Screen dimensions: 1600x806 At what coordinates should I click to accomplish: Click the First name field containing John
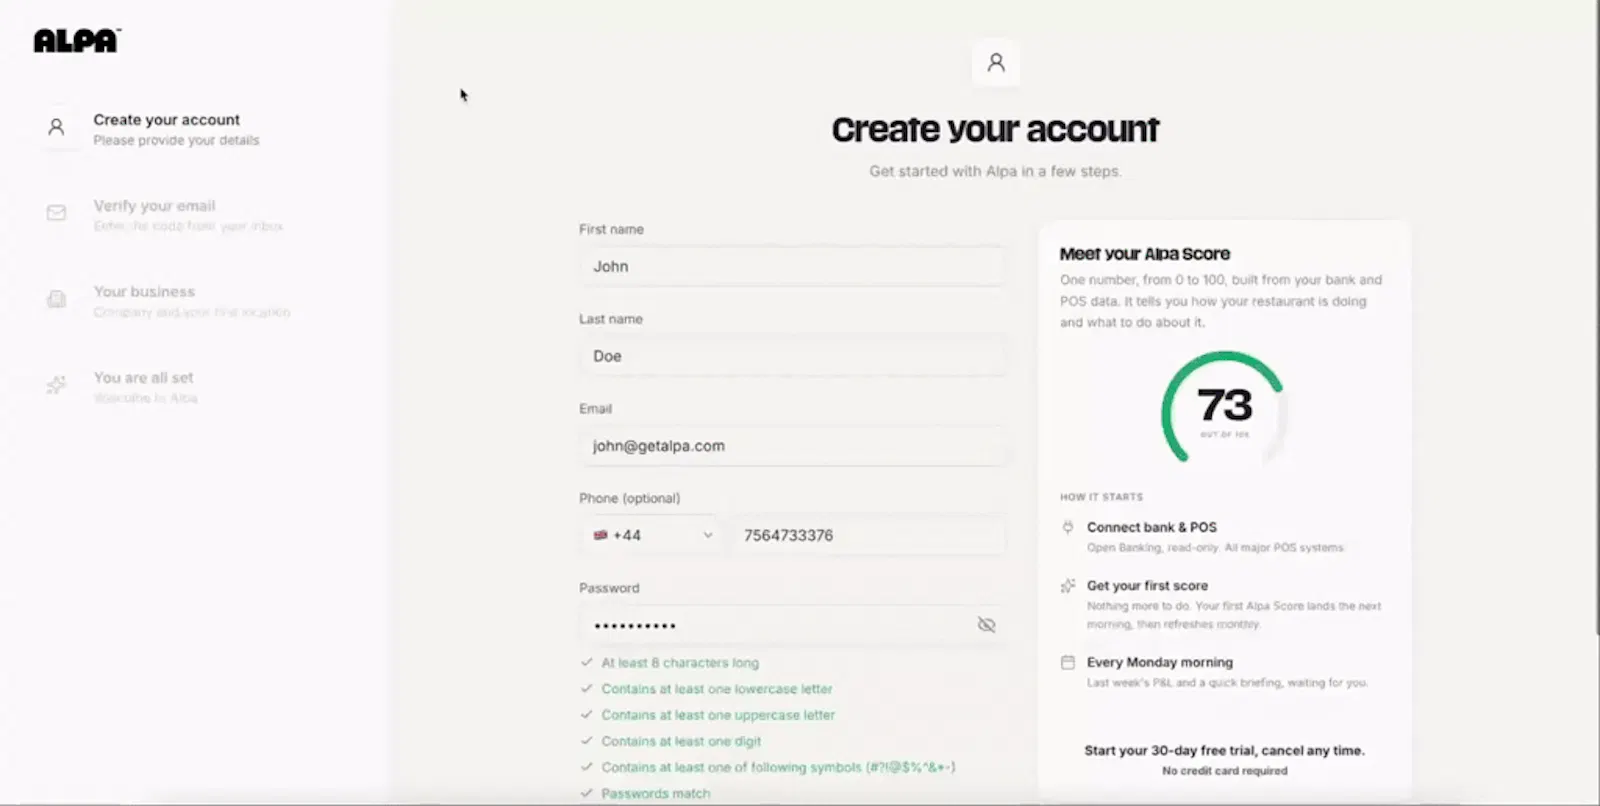coord(792,266)
